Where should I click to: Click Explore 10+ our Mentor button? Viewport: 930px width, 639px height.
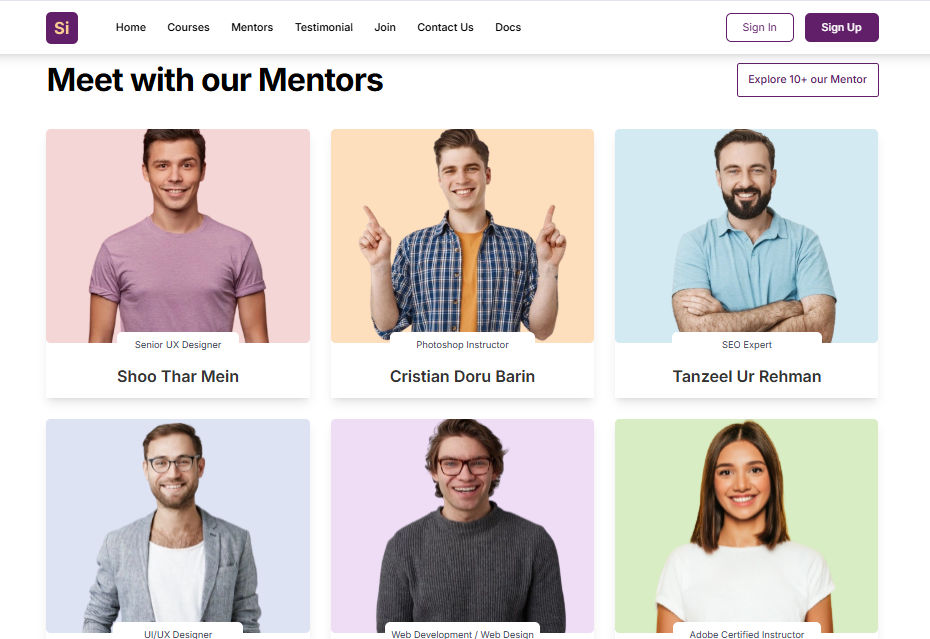click(x=808, y=80)
